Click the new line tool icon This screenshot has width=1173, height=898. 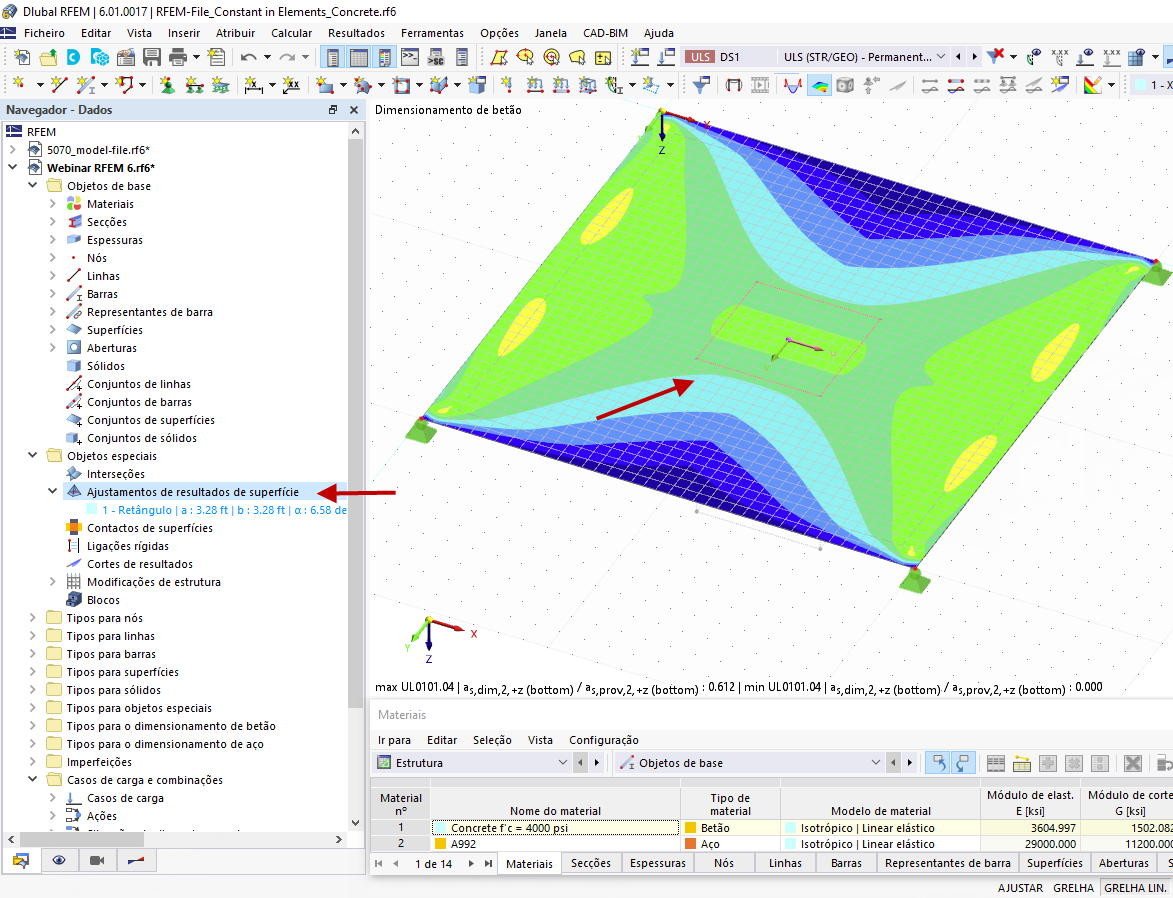59,85
